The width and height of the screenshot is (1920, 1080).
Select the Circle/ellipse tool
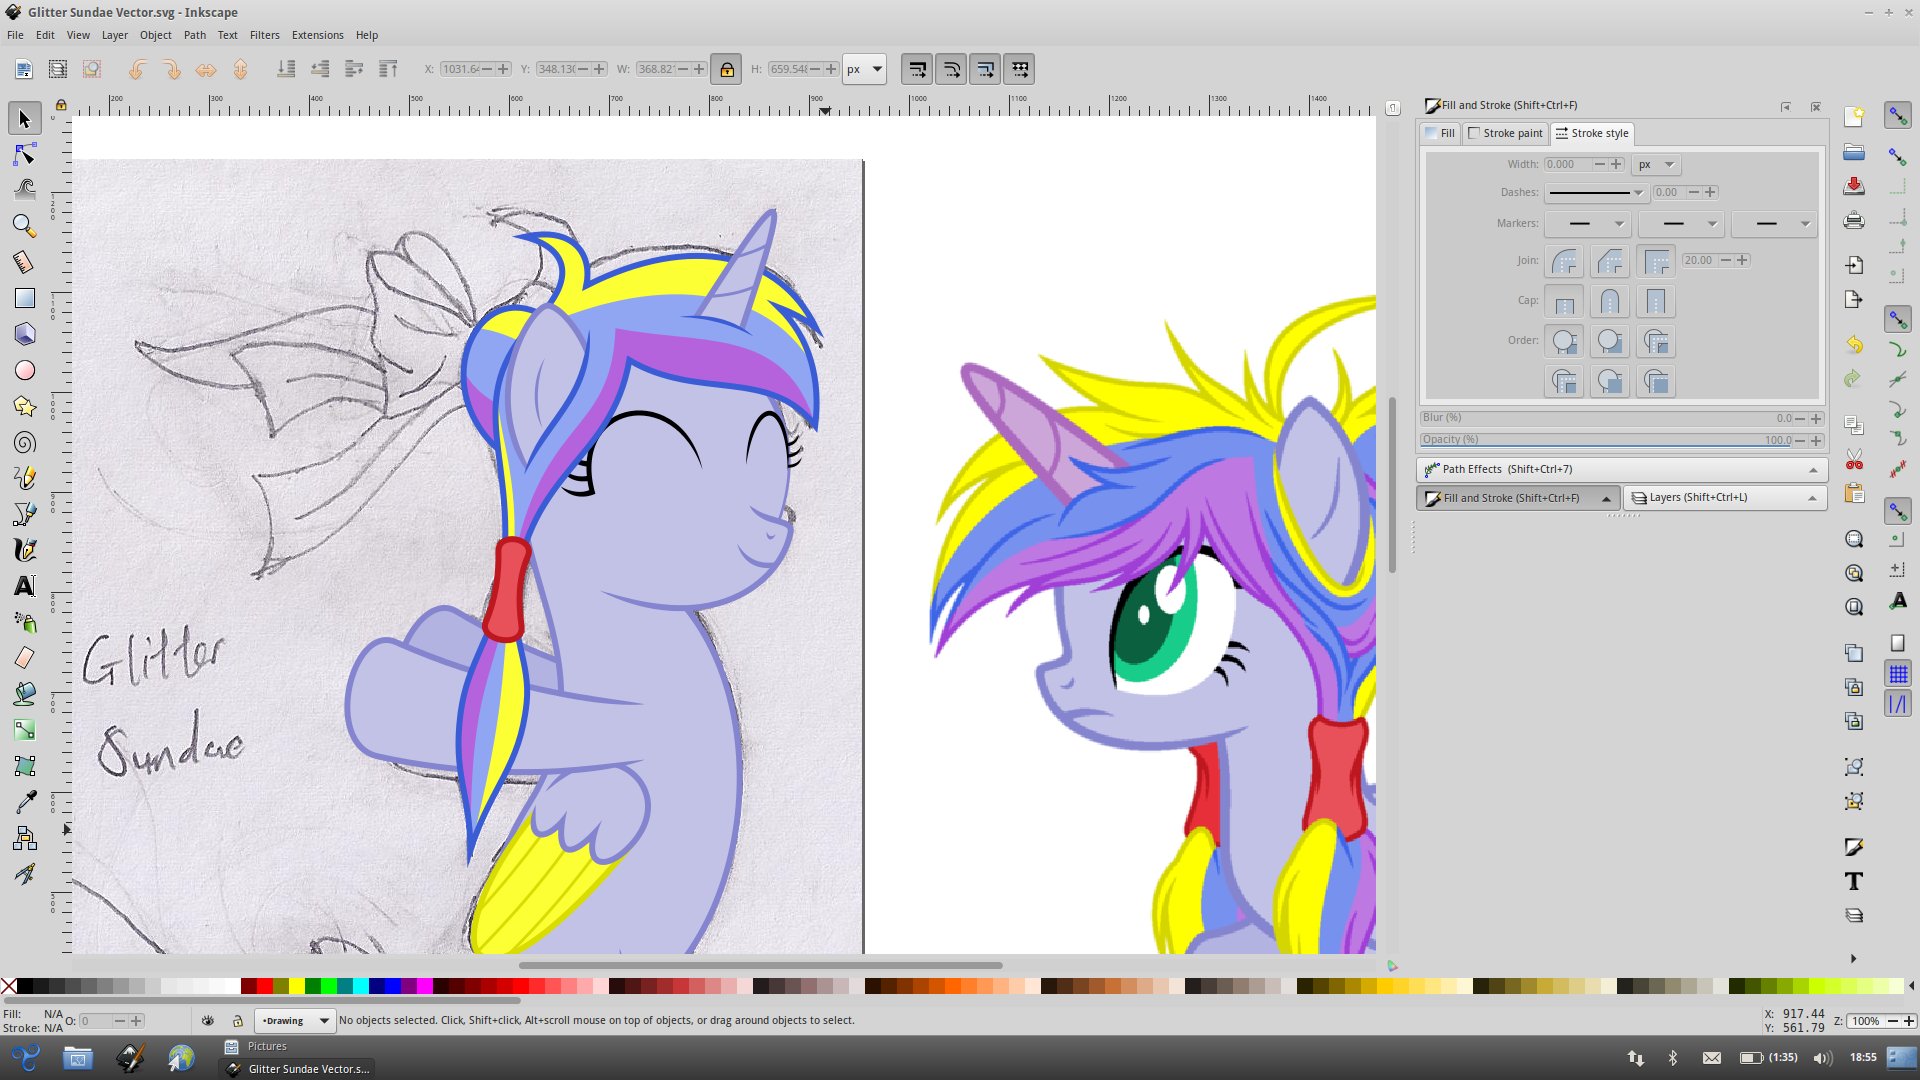24,370
